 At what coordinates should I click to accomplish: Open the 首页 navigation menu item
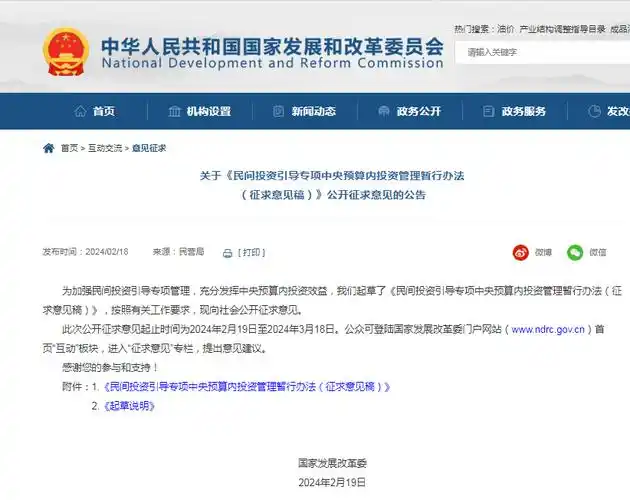click(104, 111)
